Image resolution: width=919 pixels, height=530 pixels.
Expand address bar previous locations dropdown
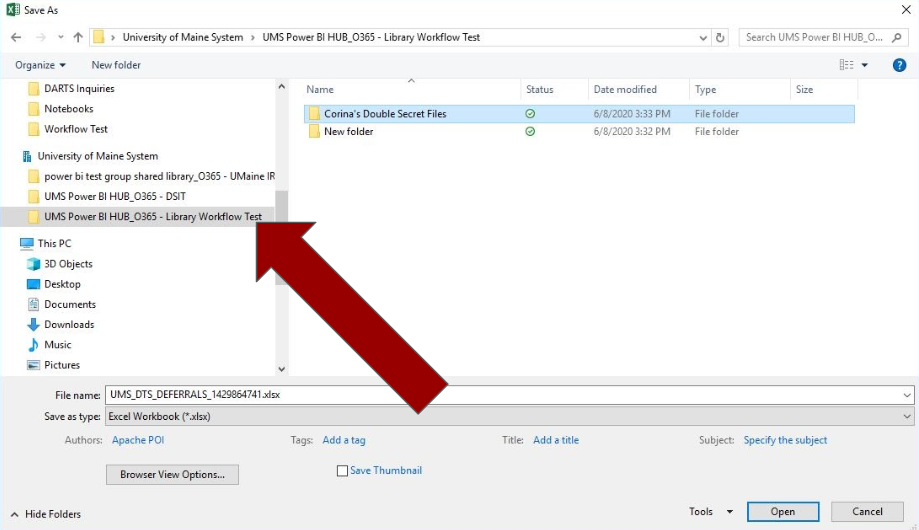703,38
